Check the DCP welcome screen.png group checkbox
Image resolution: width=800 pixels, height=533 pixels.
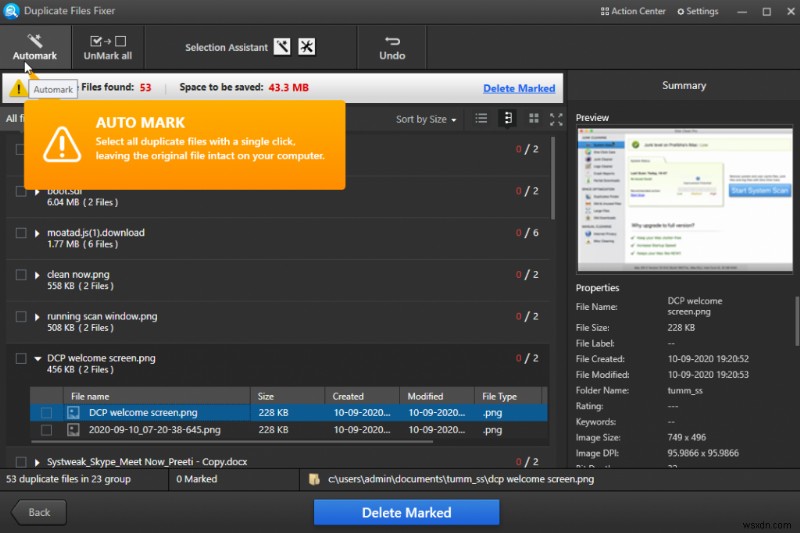(x=21, y=359)
